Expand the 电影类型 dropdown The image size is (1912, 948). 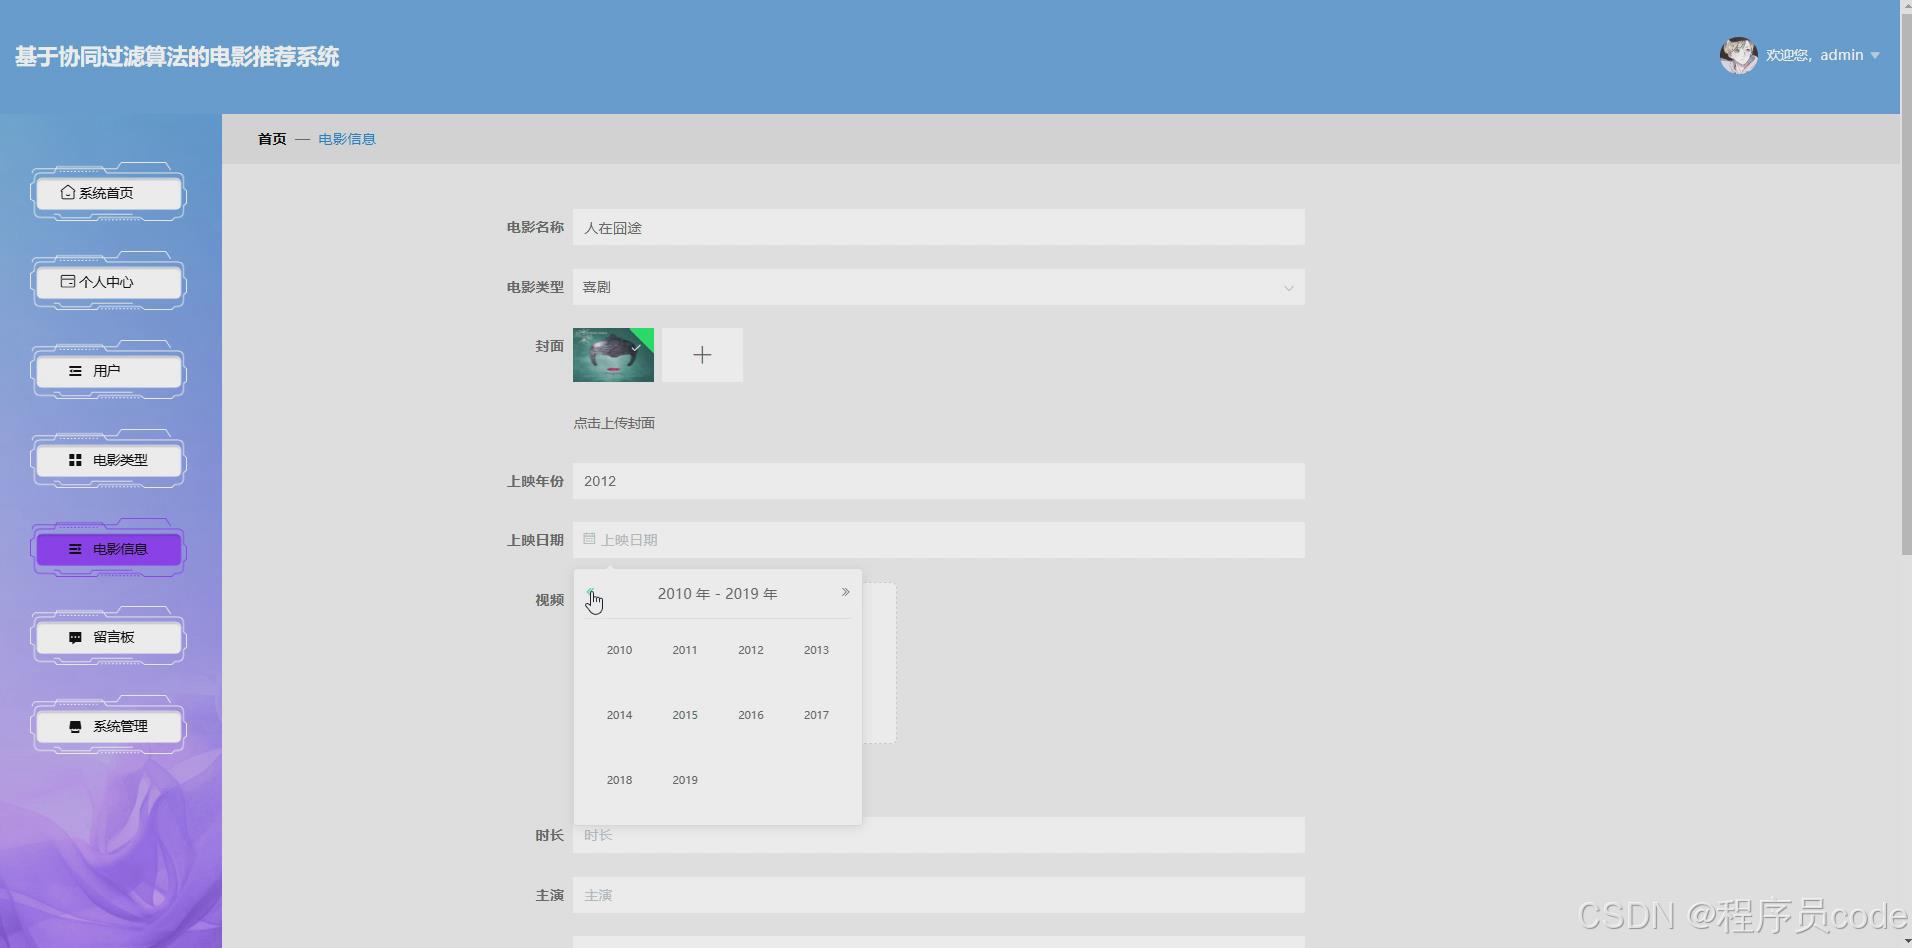[x=938, y=287]
